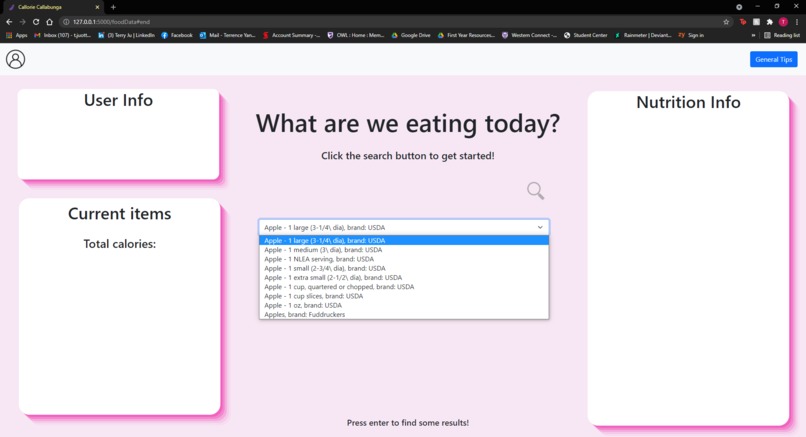Click the browser home icon
806x437 pixels.
49,22
